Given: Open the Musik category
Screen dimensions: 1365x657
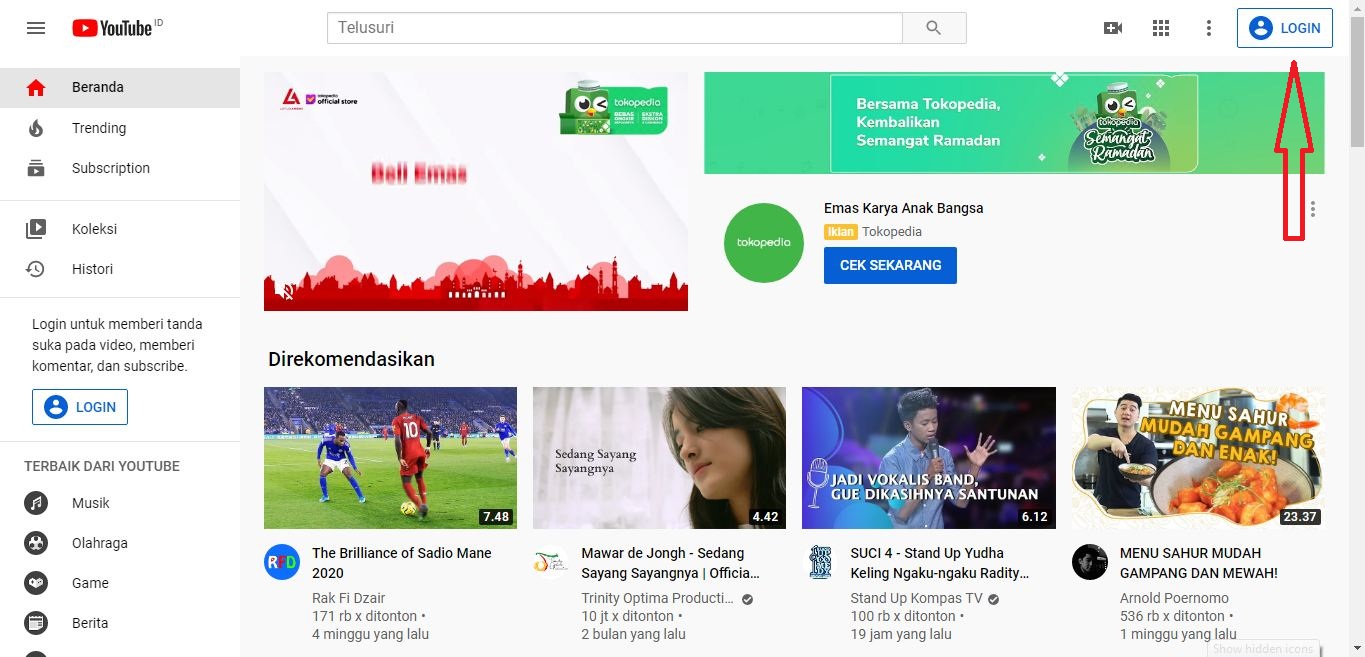Looking at the screenshot, I should click(x=120, y=503).
